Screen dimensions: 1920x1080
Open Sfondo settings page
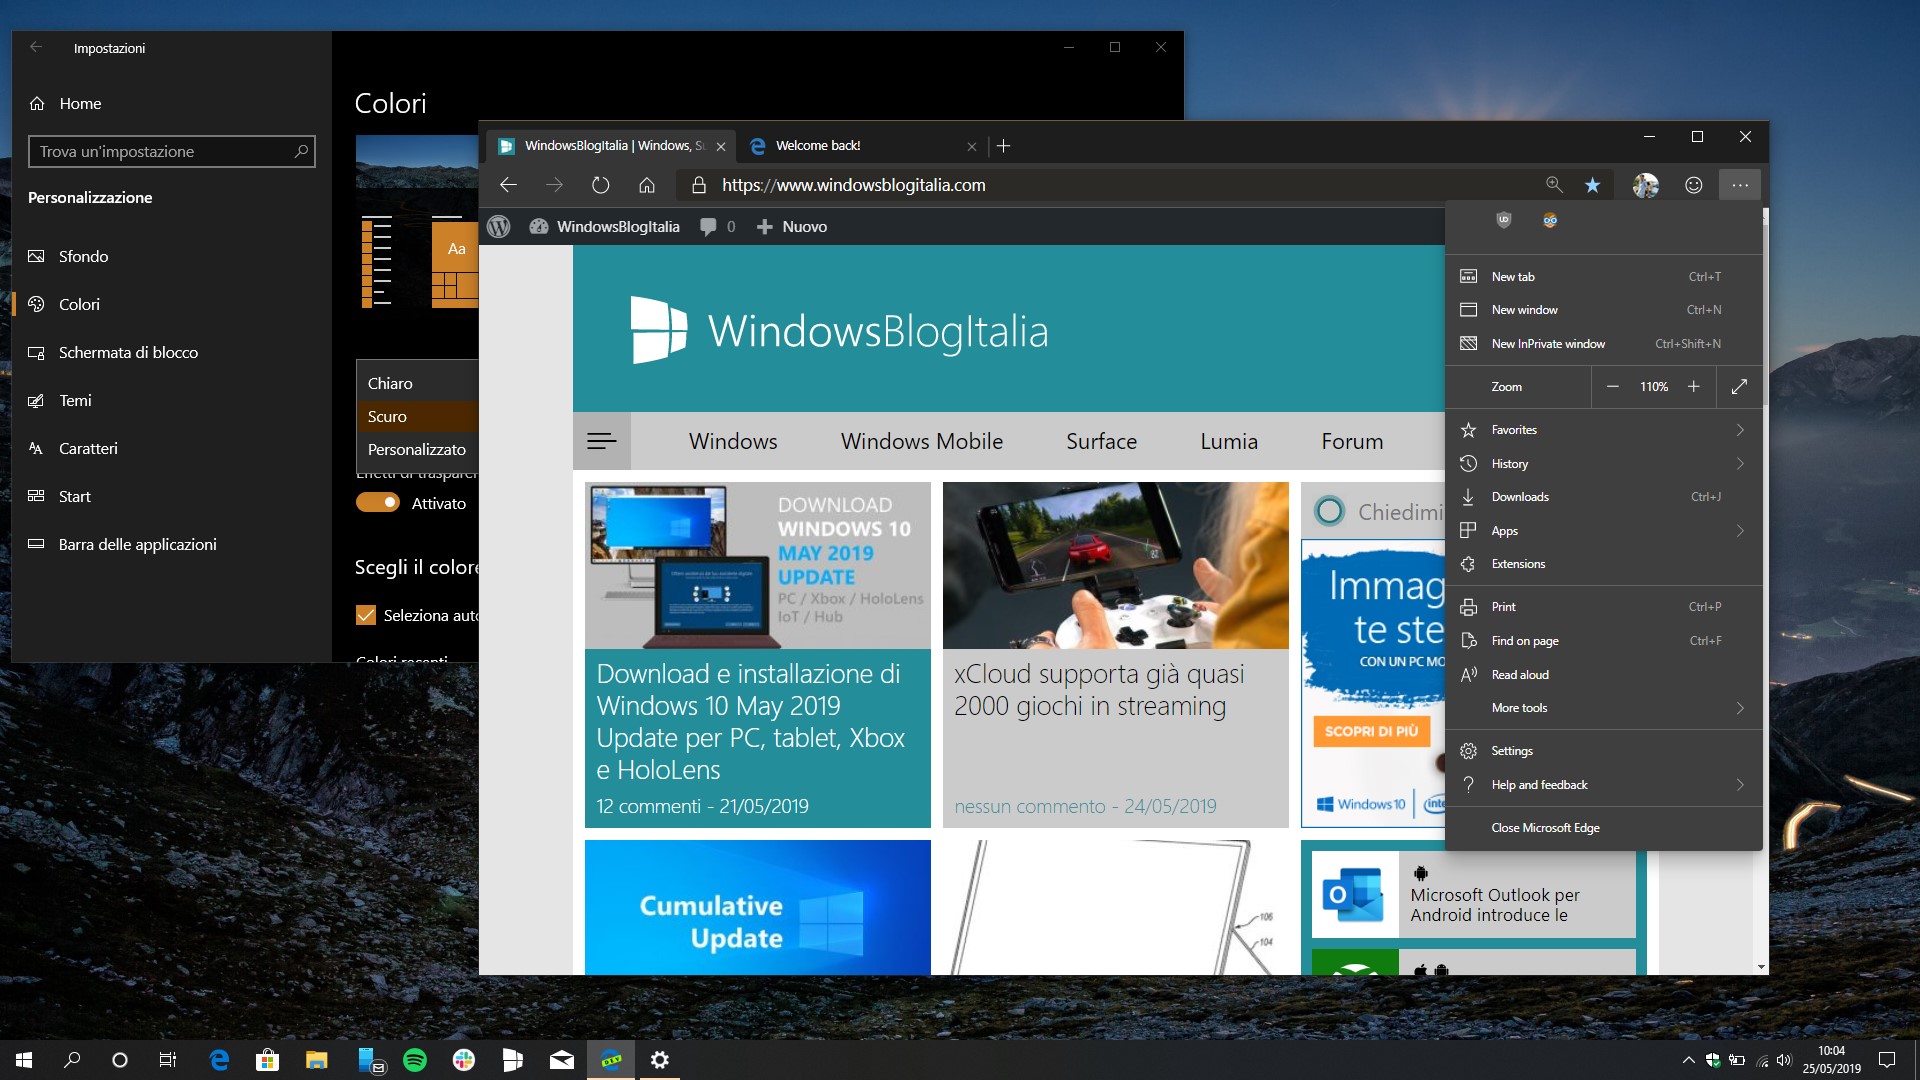(171, 257)
